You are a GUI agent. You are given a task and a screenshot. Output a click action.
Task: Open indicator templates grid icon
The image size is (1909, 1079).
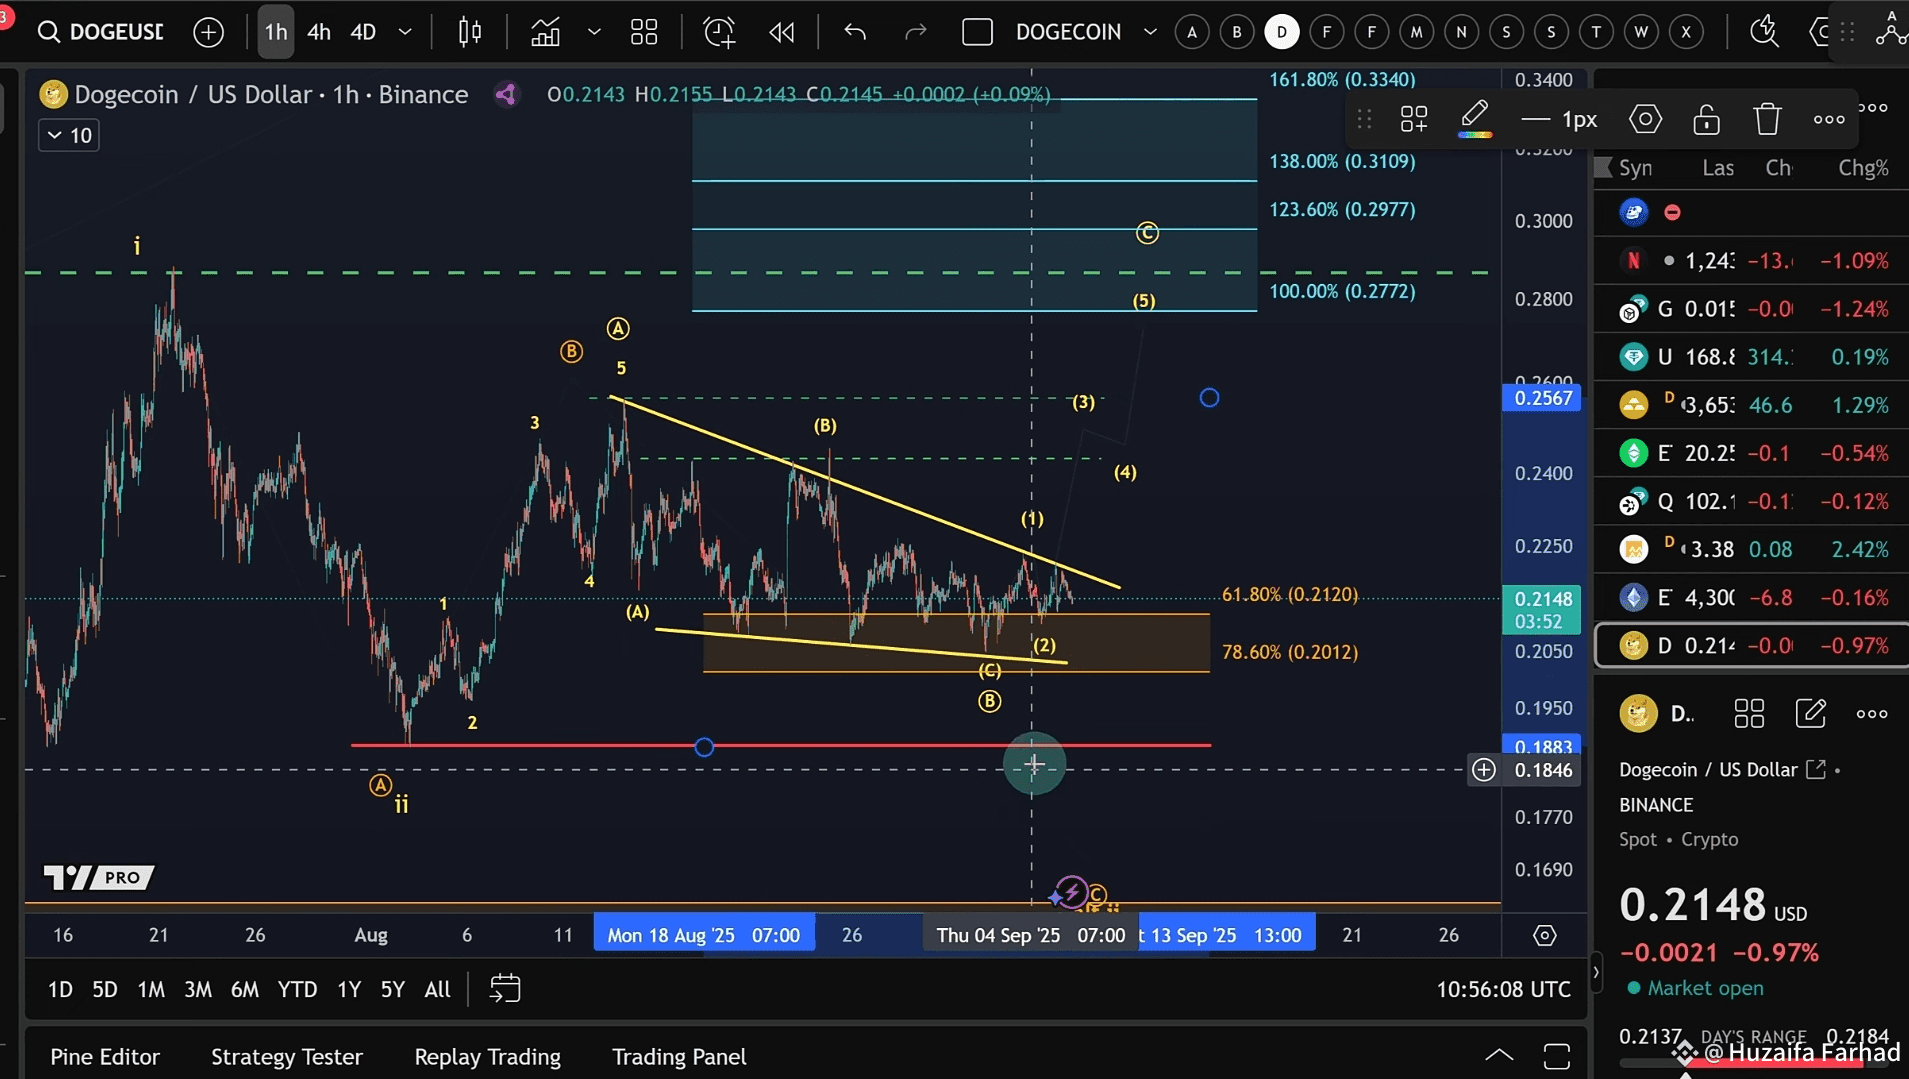pos(644,32)
